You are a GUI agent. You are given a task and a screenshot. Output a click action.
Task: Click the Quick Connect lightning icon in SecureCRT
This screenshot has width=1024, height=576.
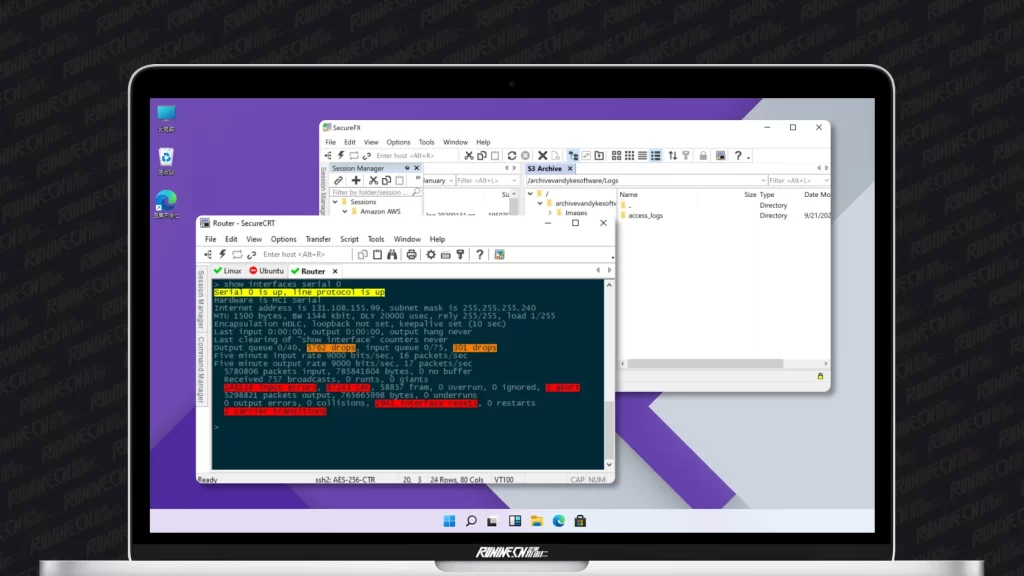pos(222,255)
